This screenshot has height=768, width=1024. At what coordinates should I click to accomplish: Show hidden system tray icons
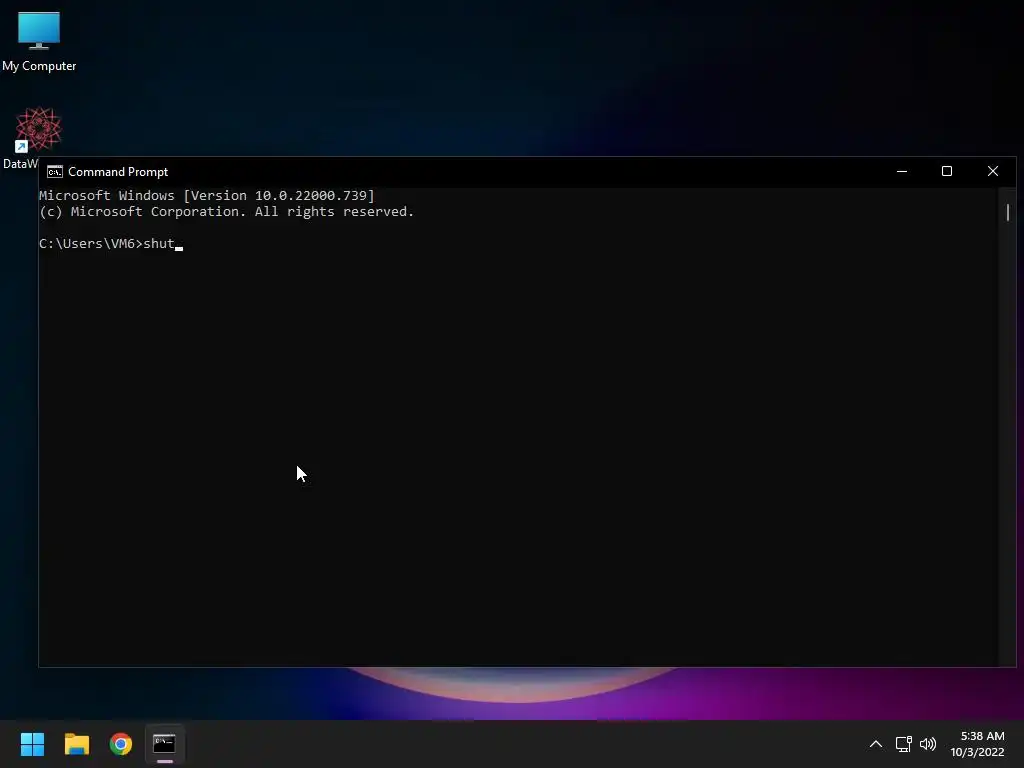pyautogui.click(x=876, y=744)
